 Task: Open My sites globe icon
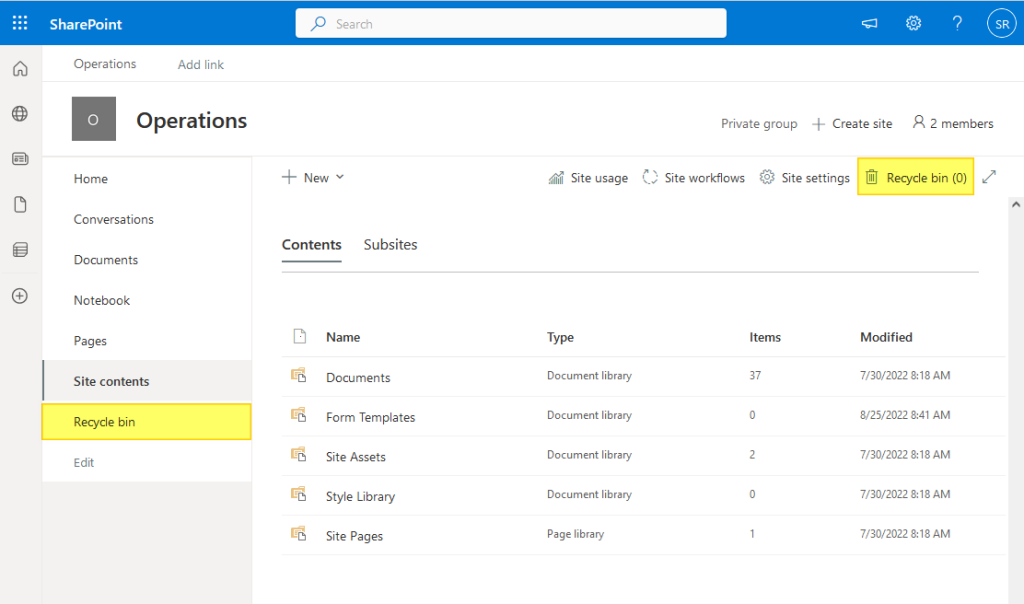tap(20, 114)
